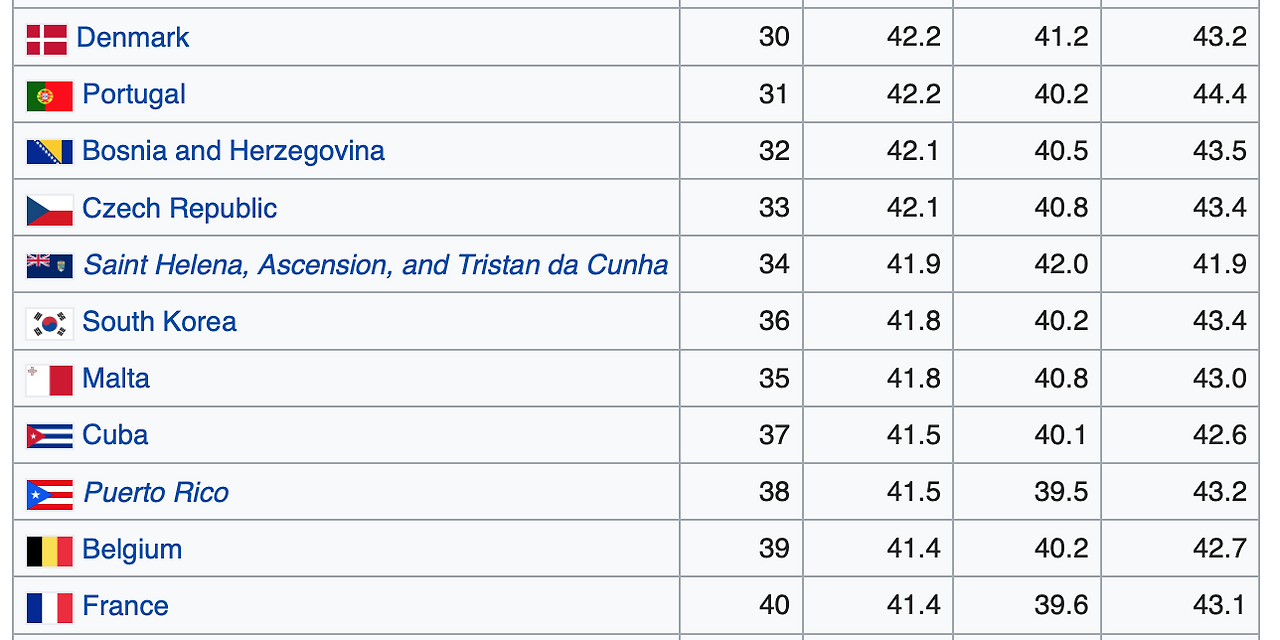Click the Belgium flag icon
The image size is (1280, 640).
coord(49,551)
